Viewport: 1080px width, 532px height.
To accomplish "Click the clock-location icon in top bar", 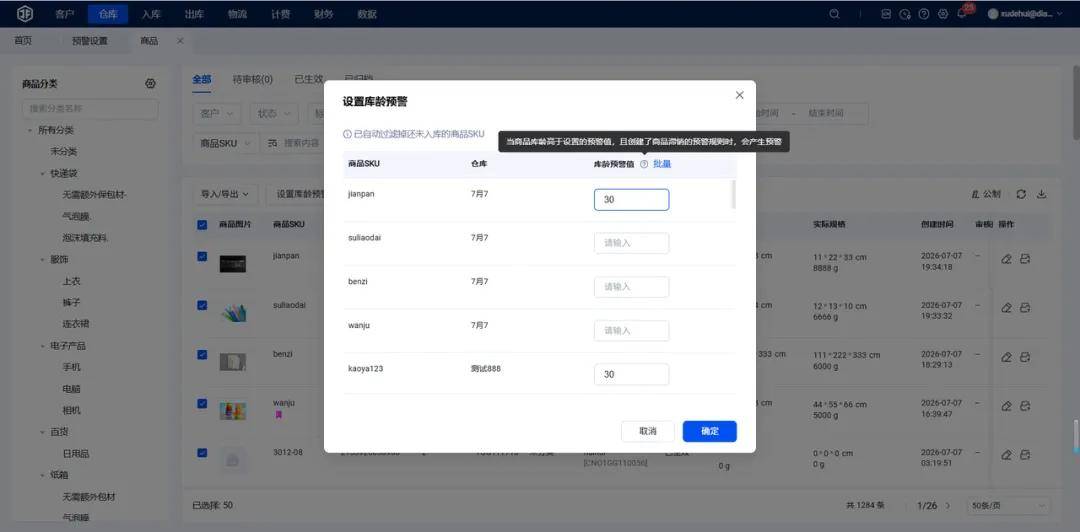I will [x=905, y=14].
